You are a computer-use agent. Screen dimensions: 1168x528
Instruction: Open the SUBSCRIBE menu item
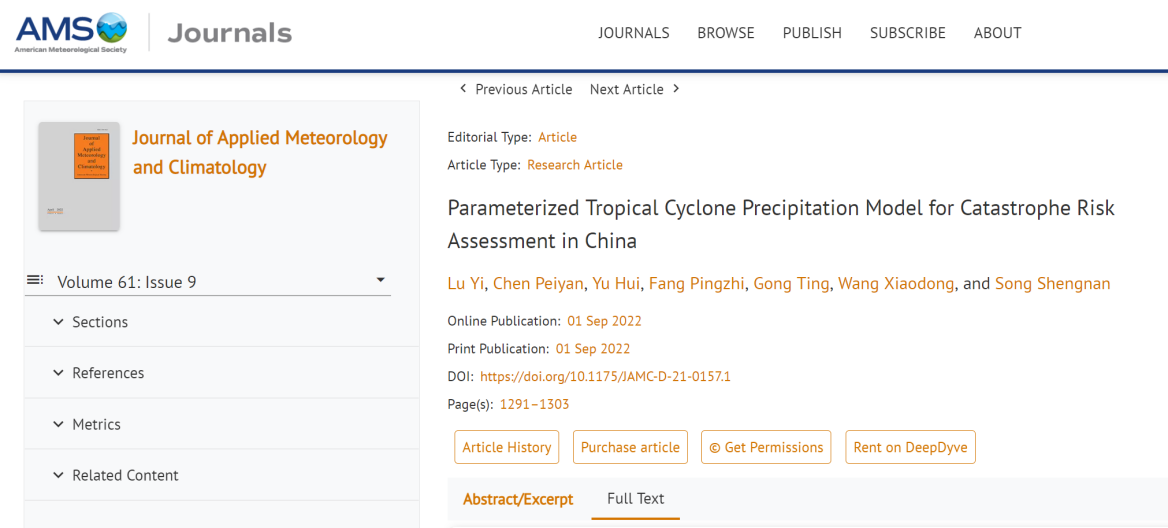(907, 33)
